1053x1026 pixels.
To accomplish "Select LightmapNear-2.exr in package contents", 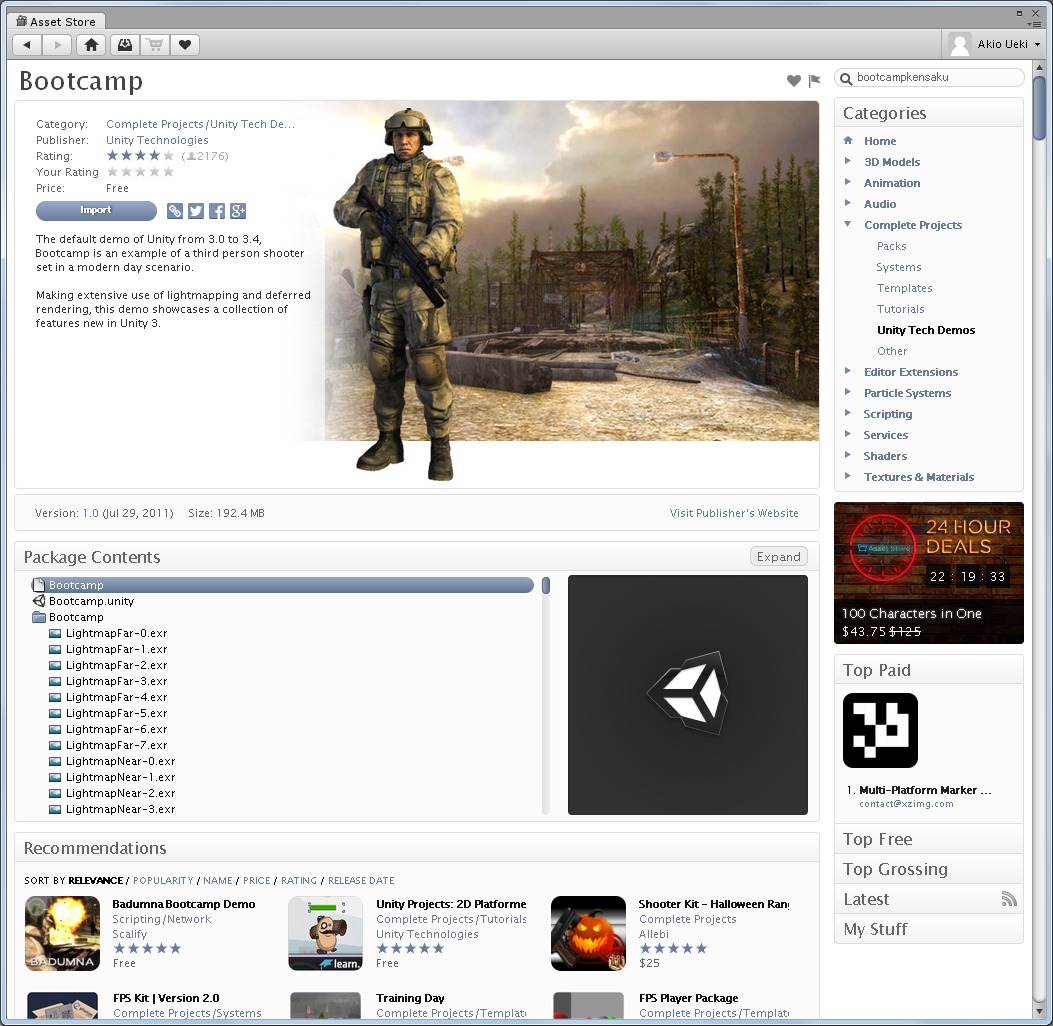I will coord(120,793).
